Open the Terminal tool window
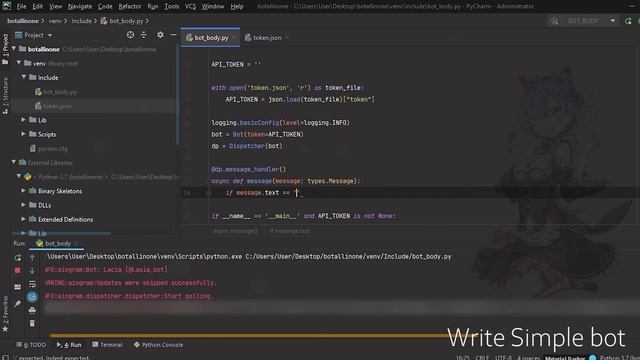 (107, 345)
